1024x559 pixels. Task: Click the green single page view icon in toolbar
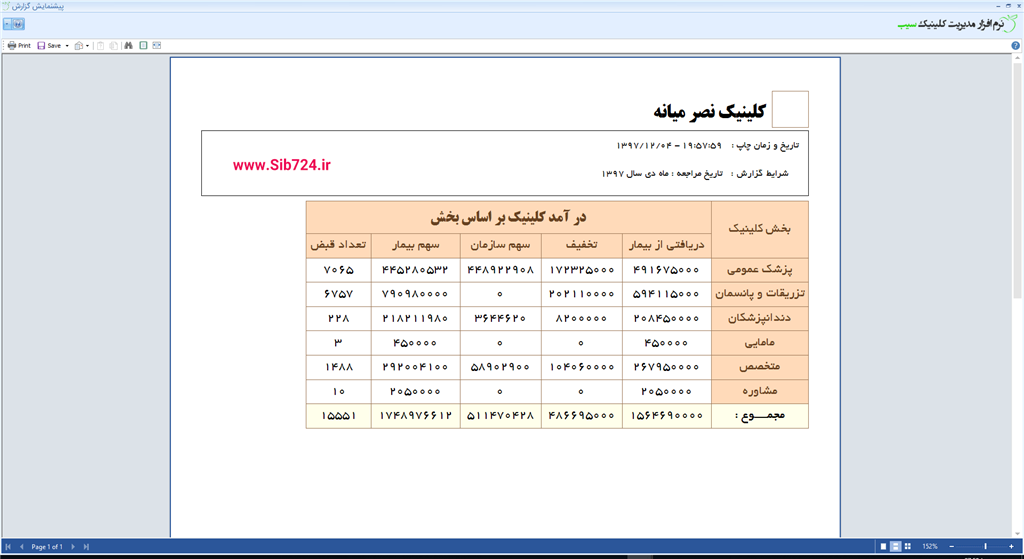click(143, 46)
